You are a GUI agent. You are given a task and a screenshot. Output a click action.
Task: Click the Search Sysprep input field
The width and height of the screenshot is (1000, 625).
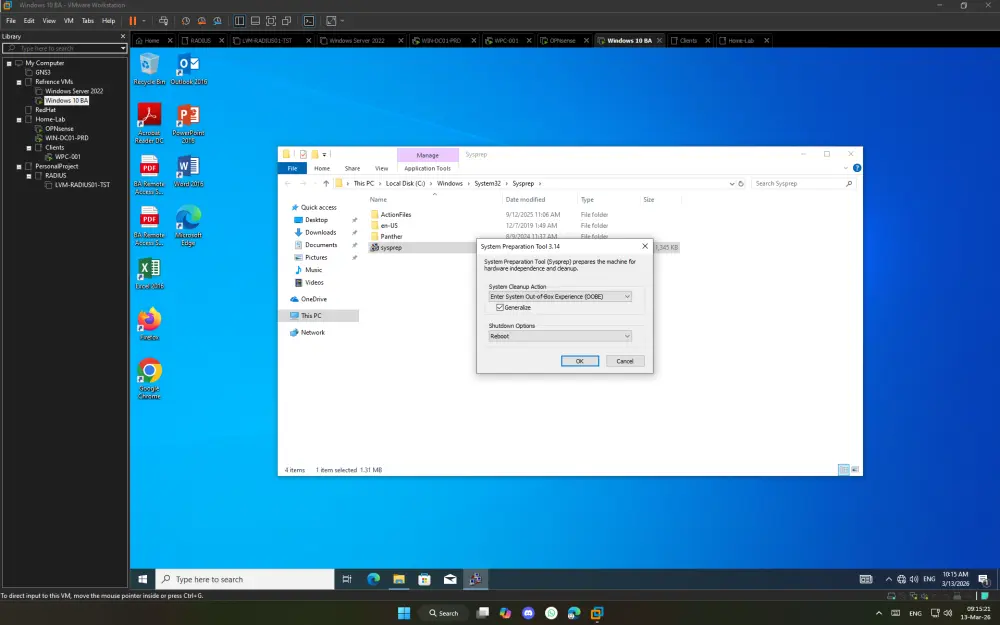point(802,184)
